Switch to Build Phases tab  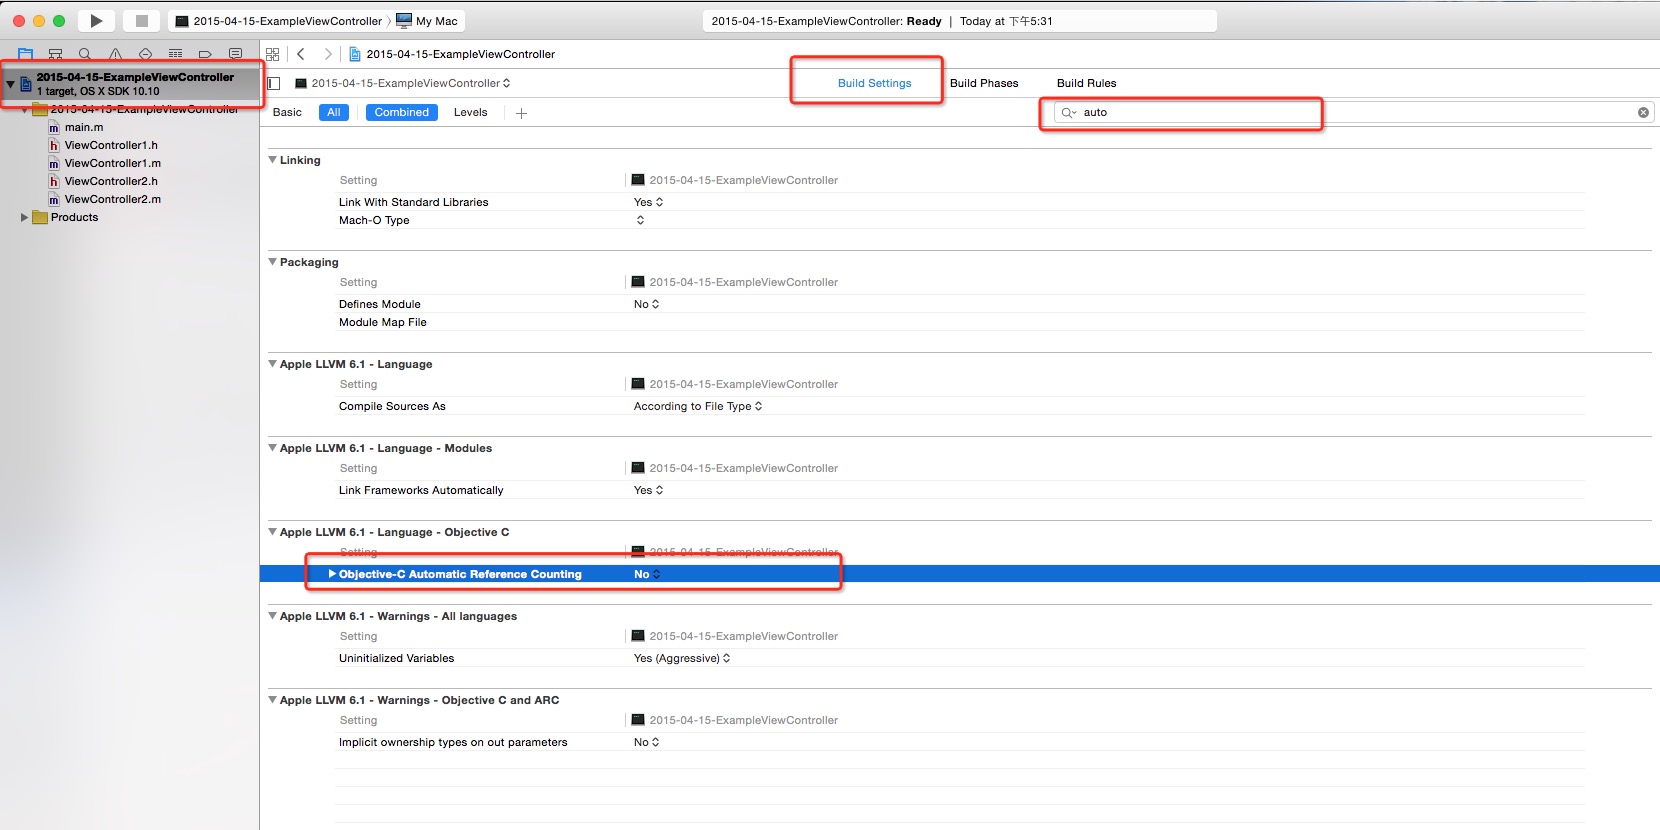click(984, 83)
